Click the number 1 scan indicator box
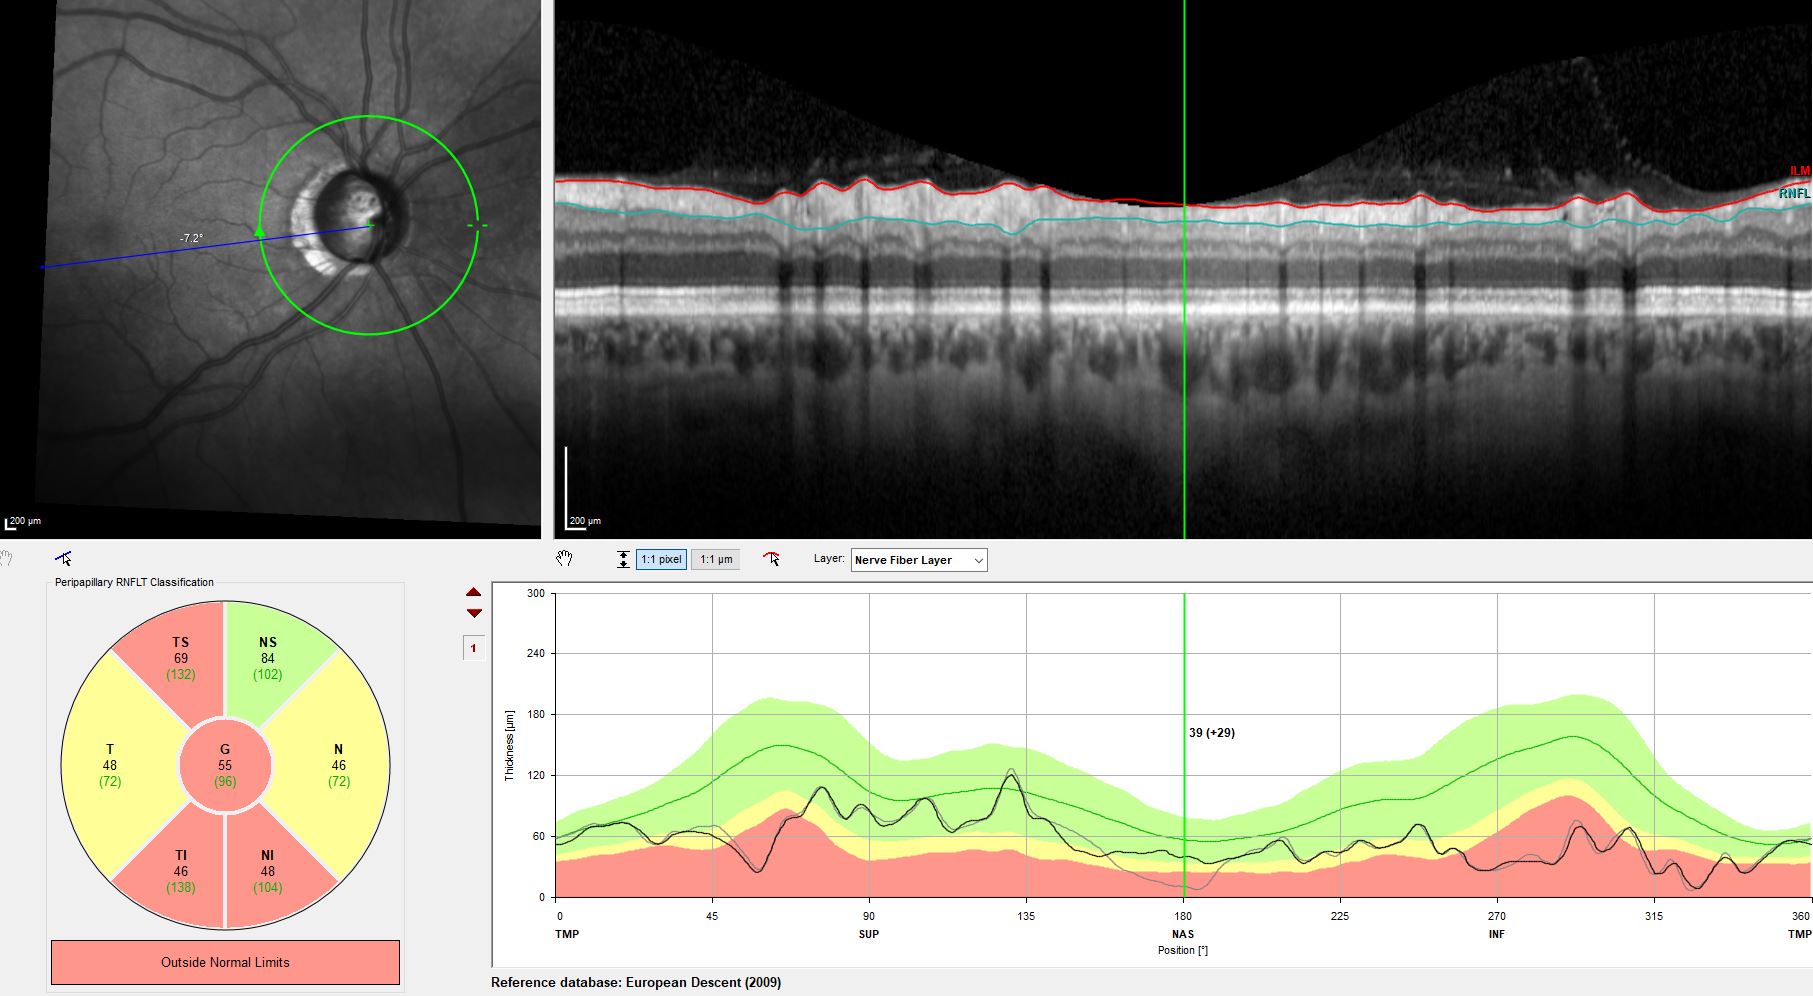This screenshot has width=1813, height=996. pyautogui.click(x=473, y=648)
